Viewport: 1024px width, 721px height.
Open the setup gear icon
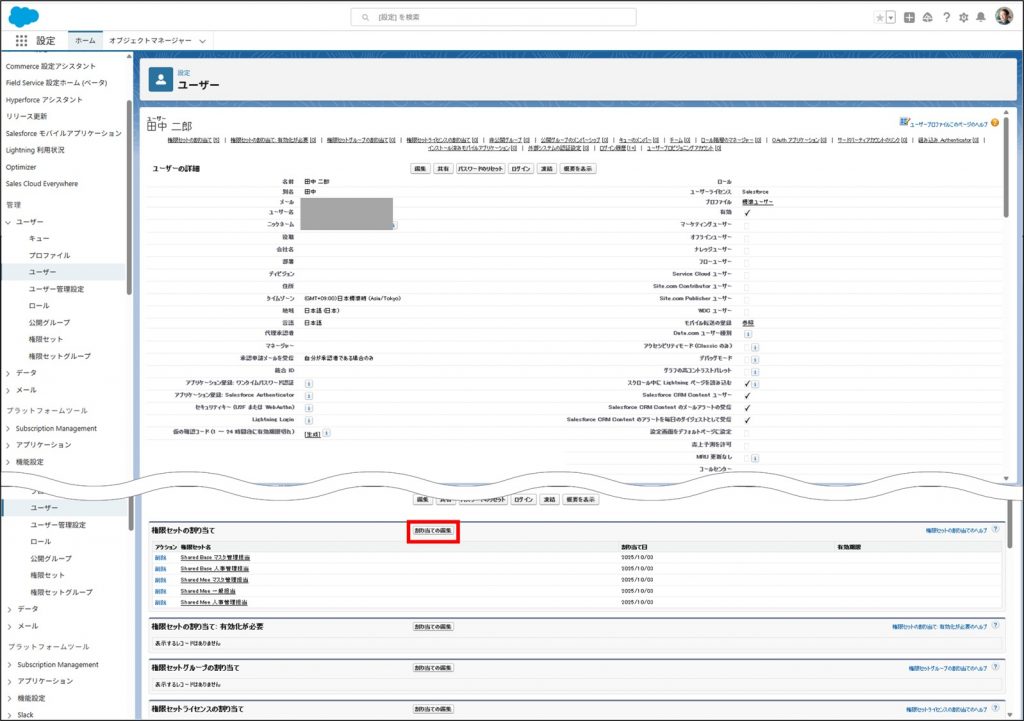point(964,17)
